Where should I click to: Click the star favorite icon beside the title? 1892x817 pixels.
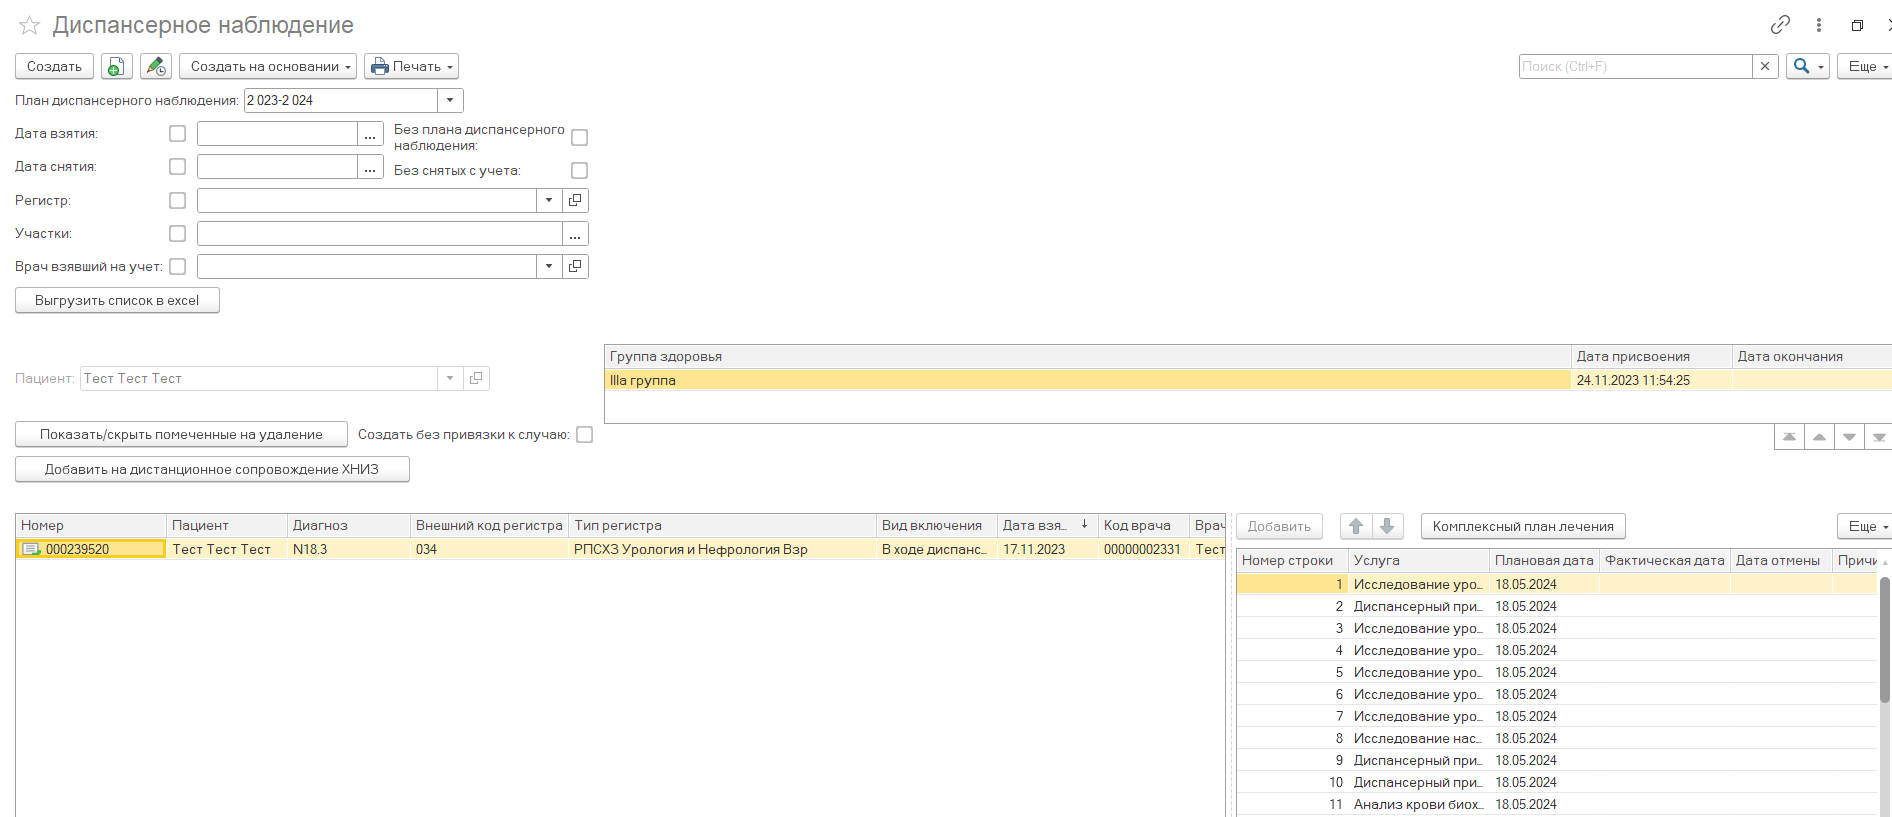[x=29, y=26]
